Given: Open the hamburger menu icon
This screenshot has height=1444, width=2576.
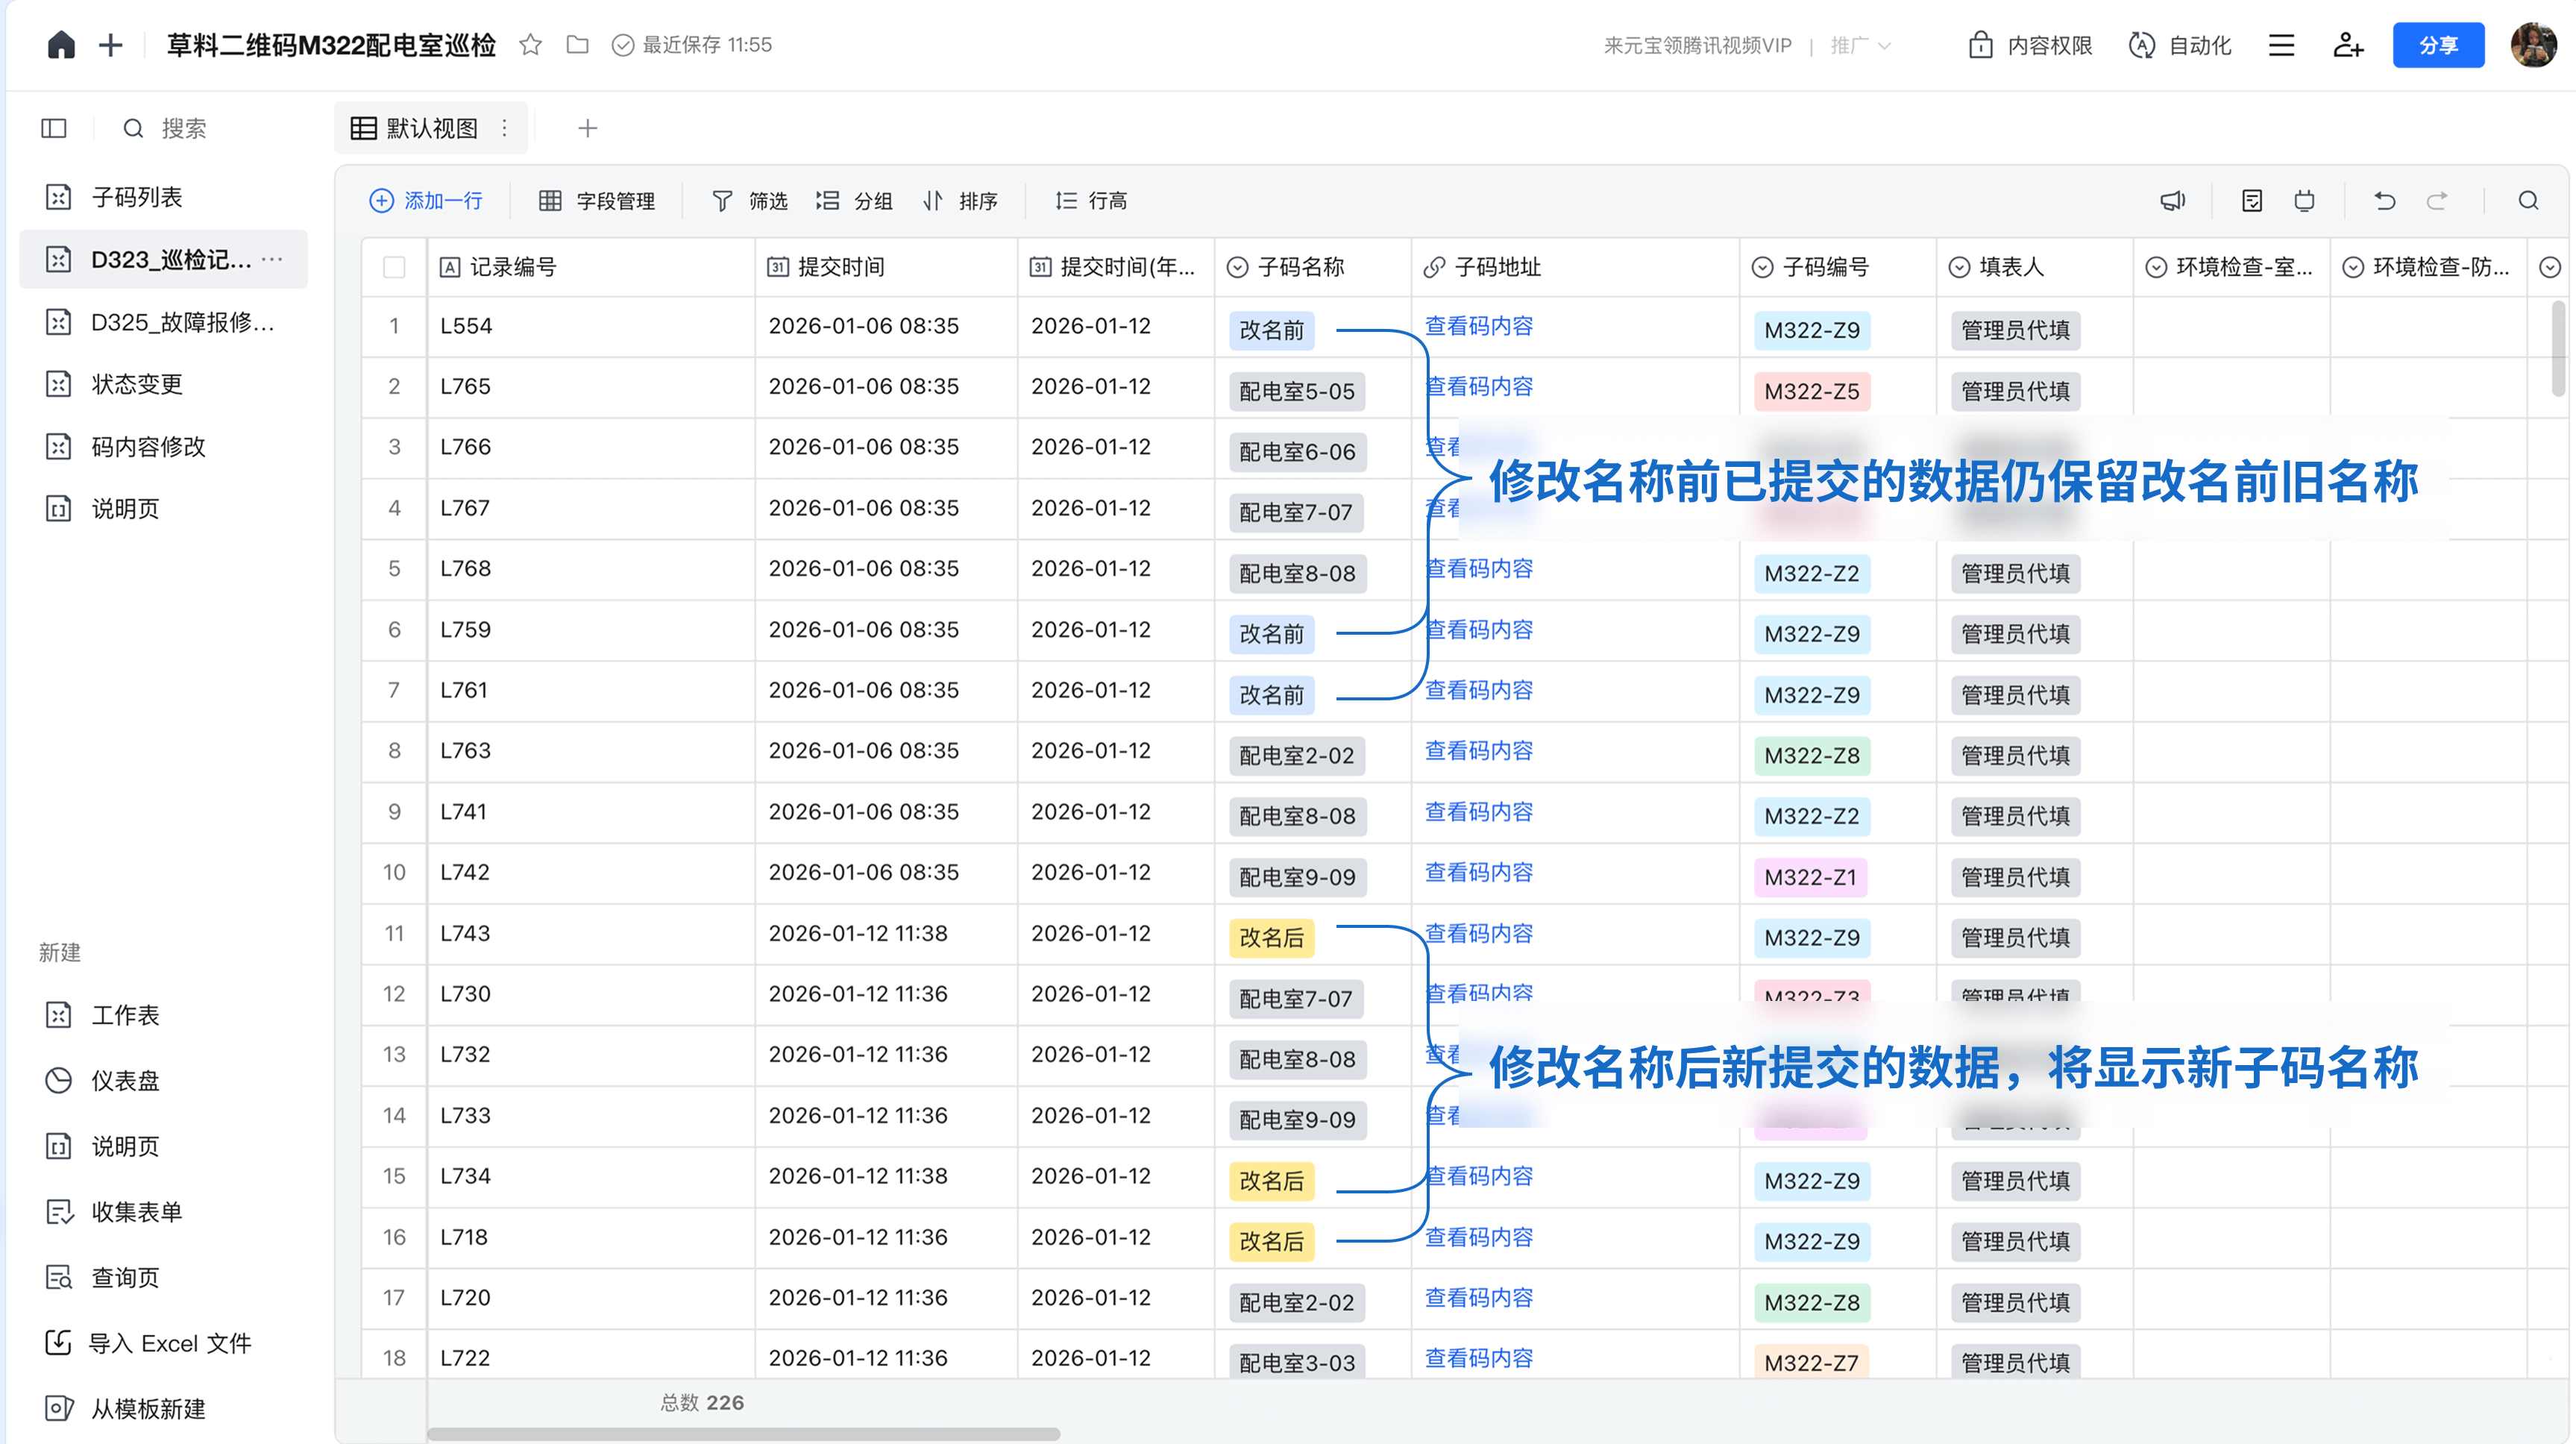Looking at the screenshot, I should (2281, 45).
